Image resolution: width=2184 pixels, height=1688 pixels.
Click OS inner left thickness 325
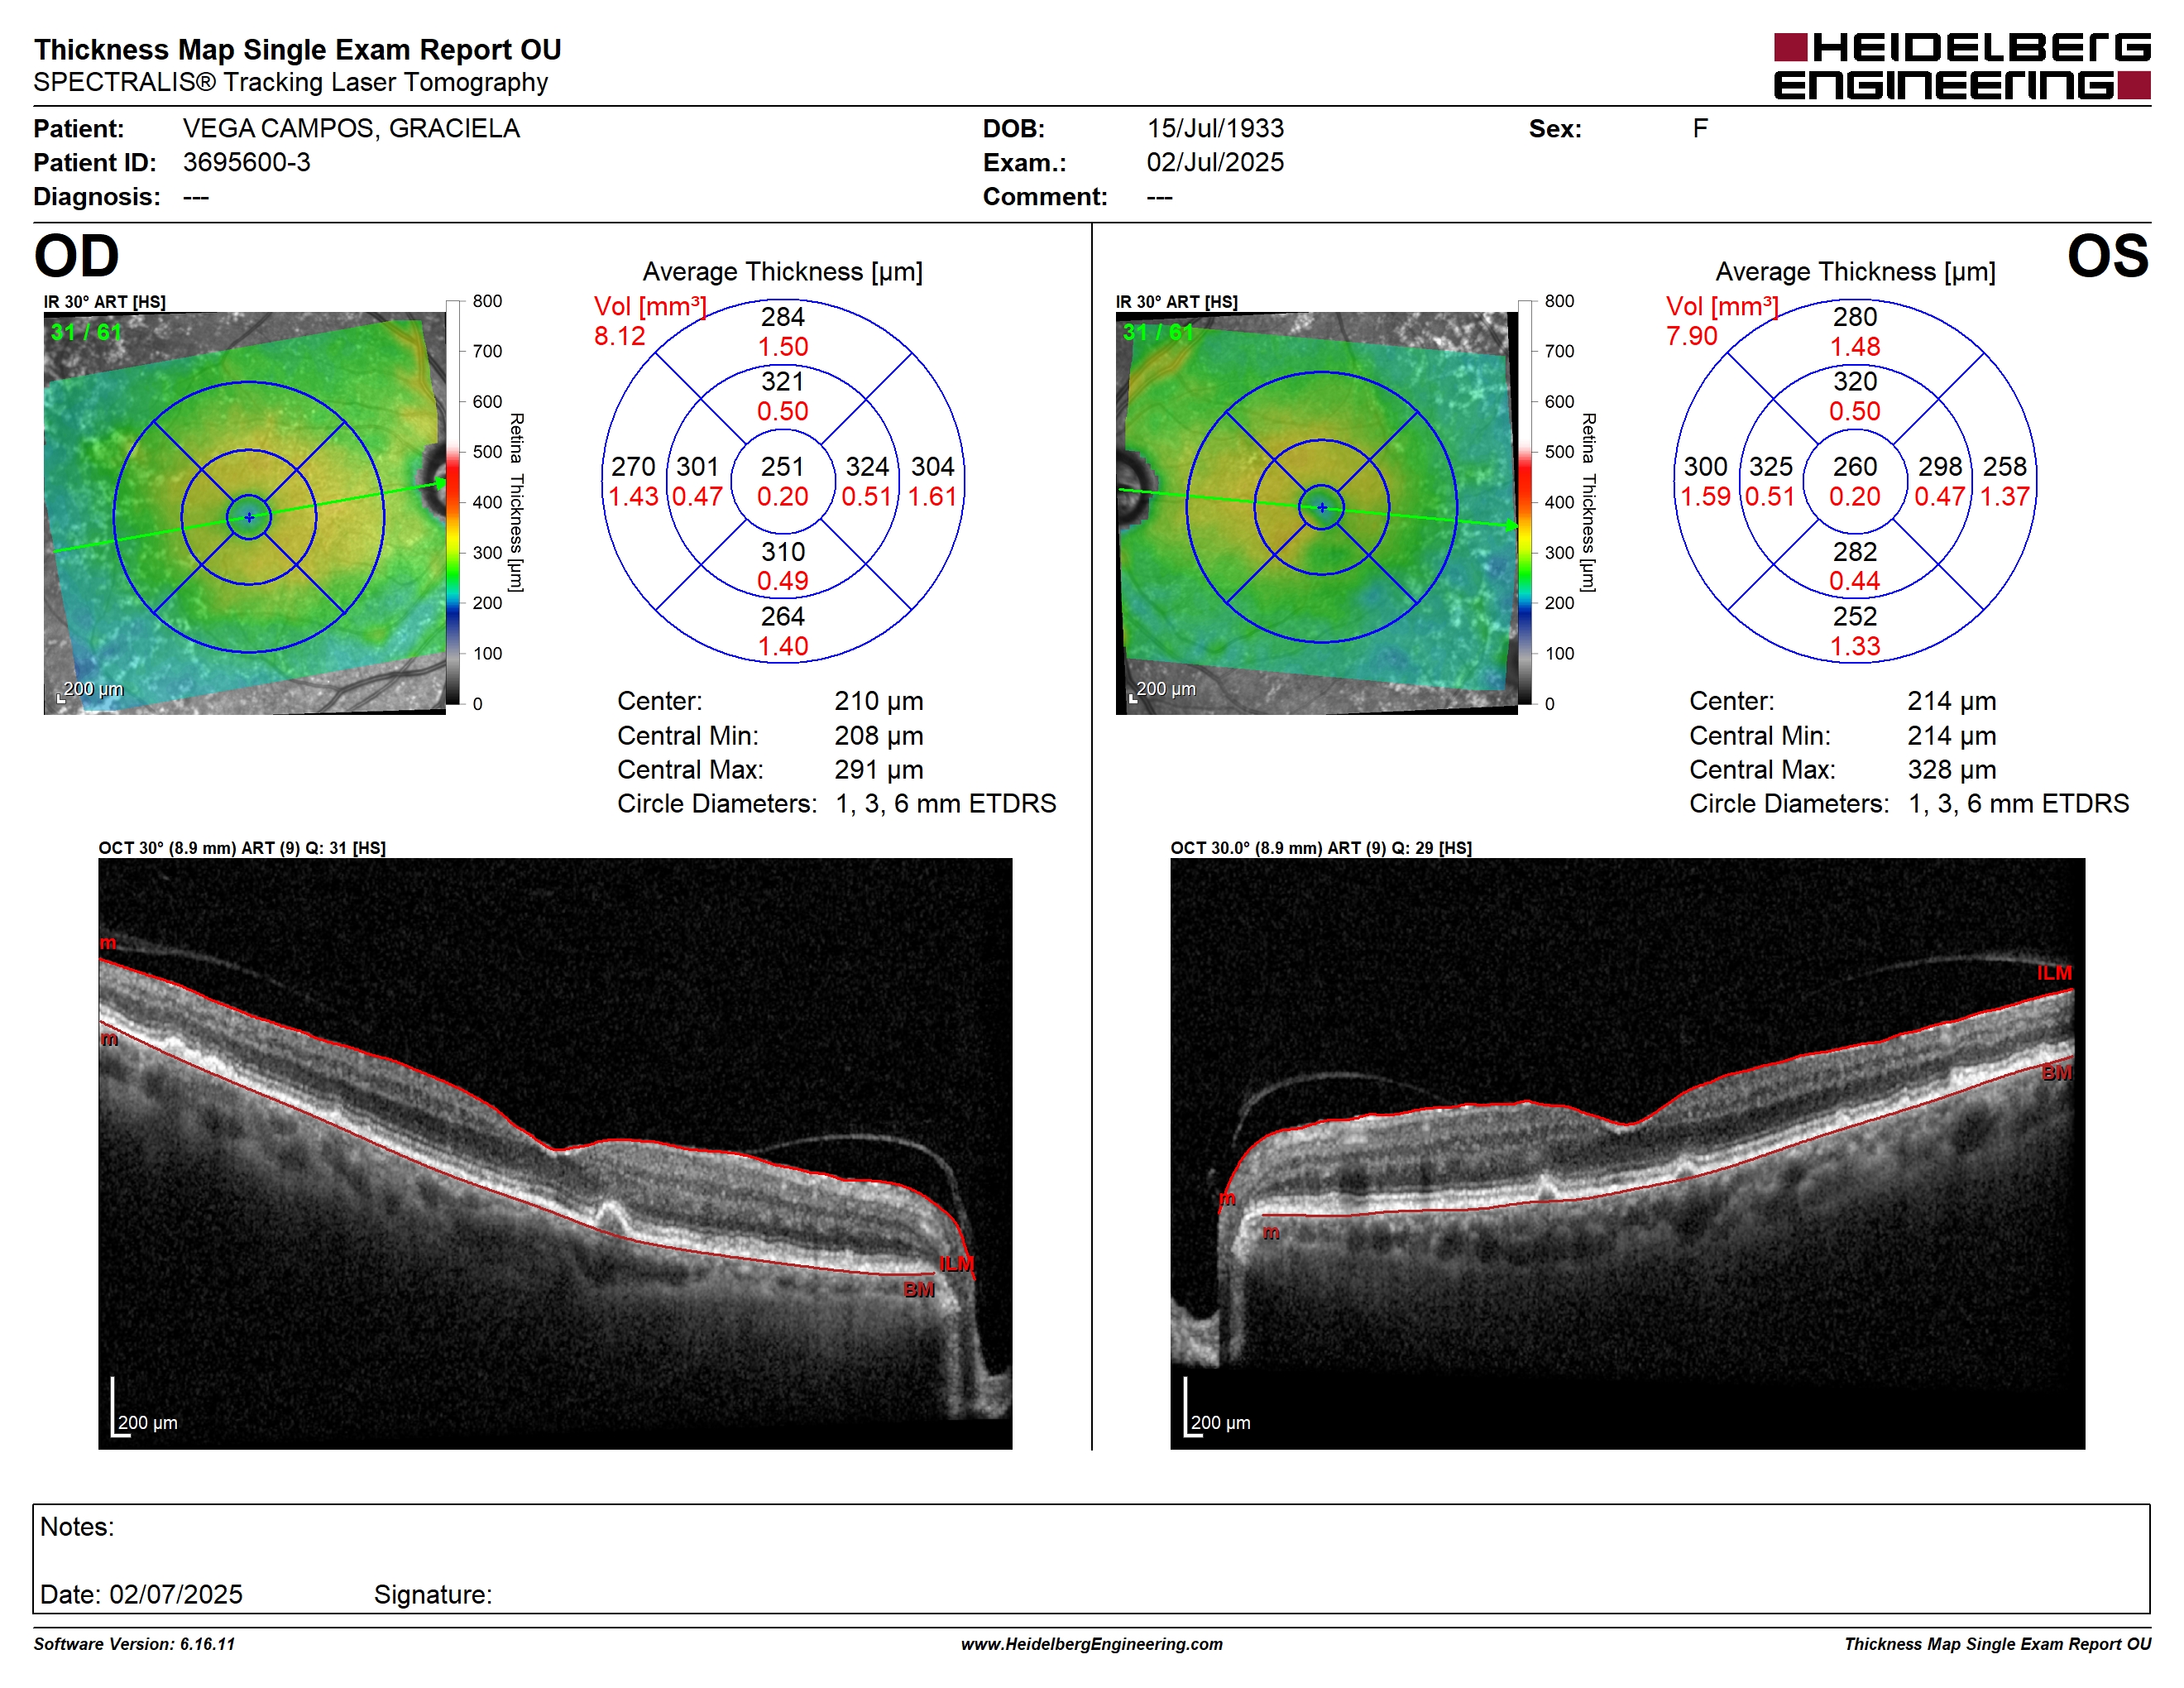click(x=1770, y=467)
